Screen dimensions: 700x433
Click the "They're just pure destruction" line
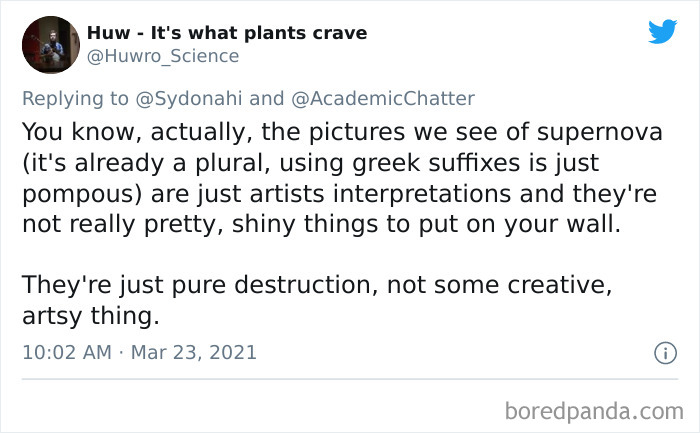click(x=196, y=285)
